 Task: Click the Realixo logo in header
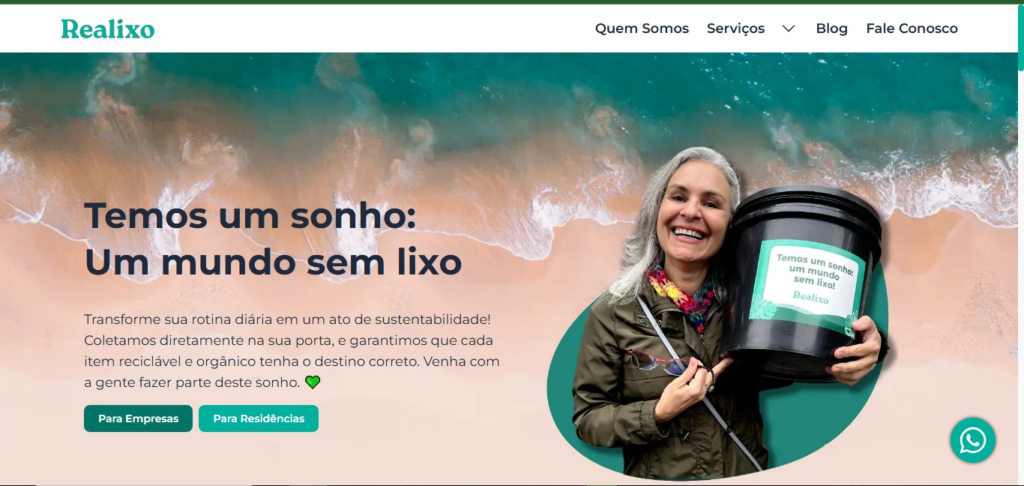tap(108, 29)
